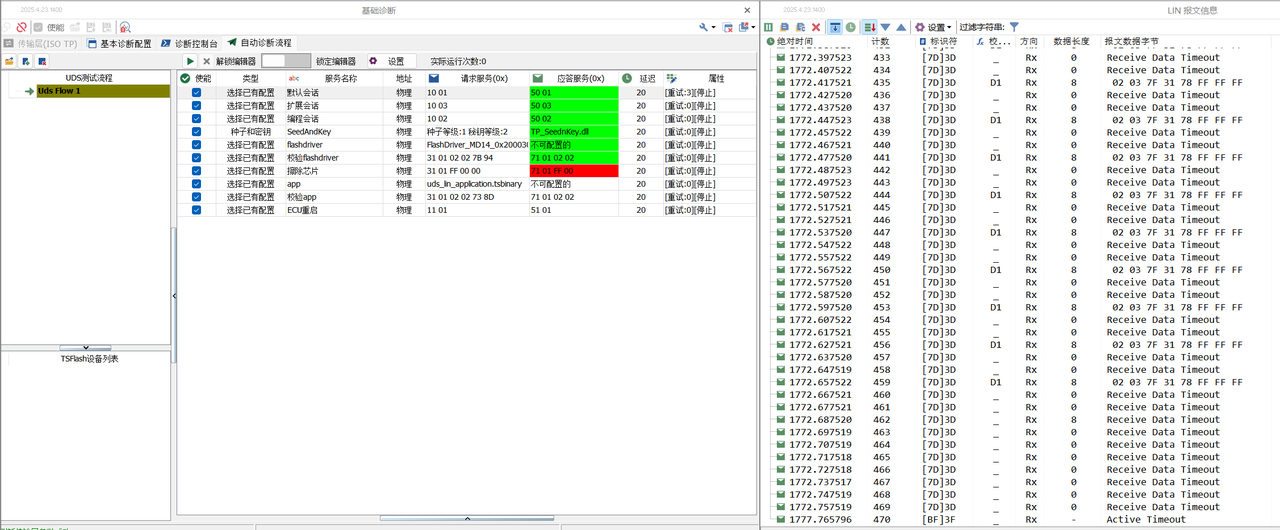The width and height of the screenshot is (1280, 530).
Task: Click red response cell 71 01 FF 00
Action: (573, 170)
